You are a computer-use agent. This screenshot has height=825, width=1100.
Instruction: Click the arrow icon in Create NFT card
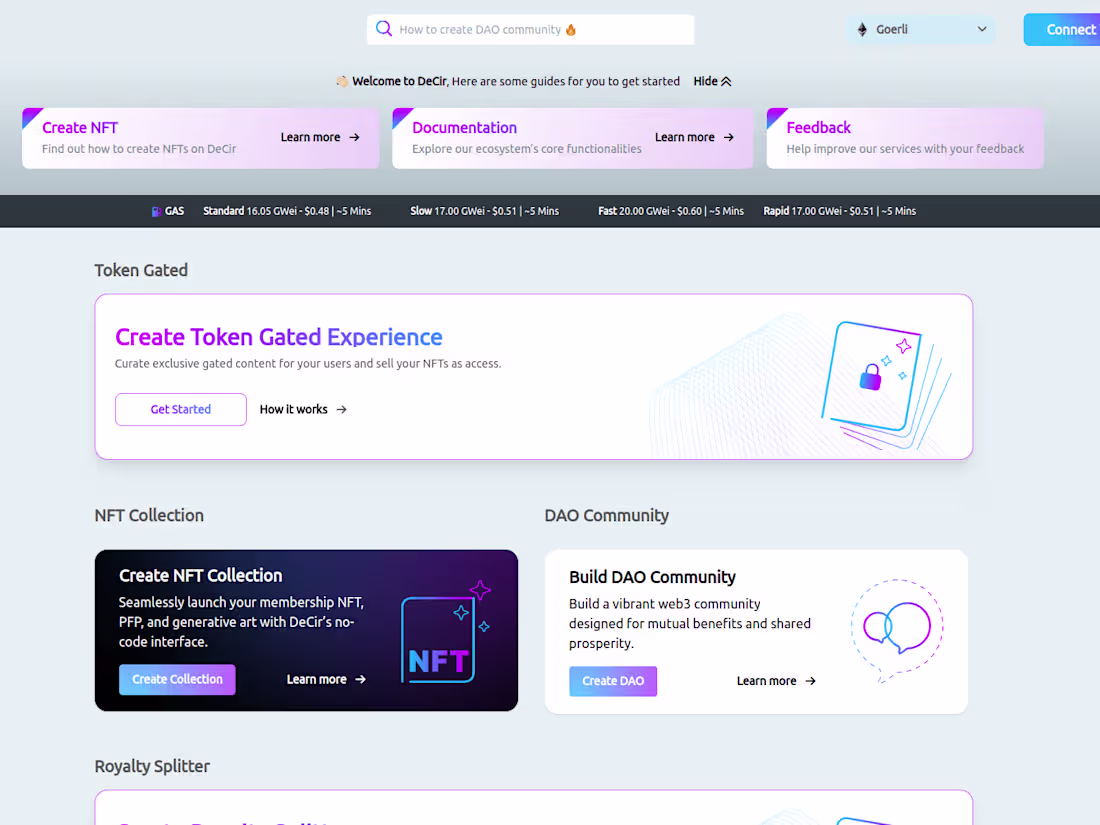tap(354, 138)
